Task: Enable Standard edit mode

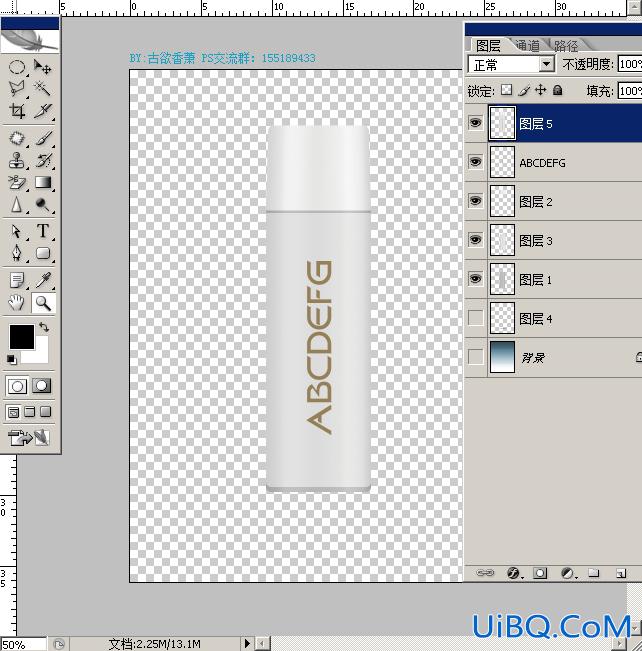Action: pyautogui.click(x=17, y=386)
